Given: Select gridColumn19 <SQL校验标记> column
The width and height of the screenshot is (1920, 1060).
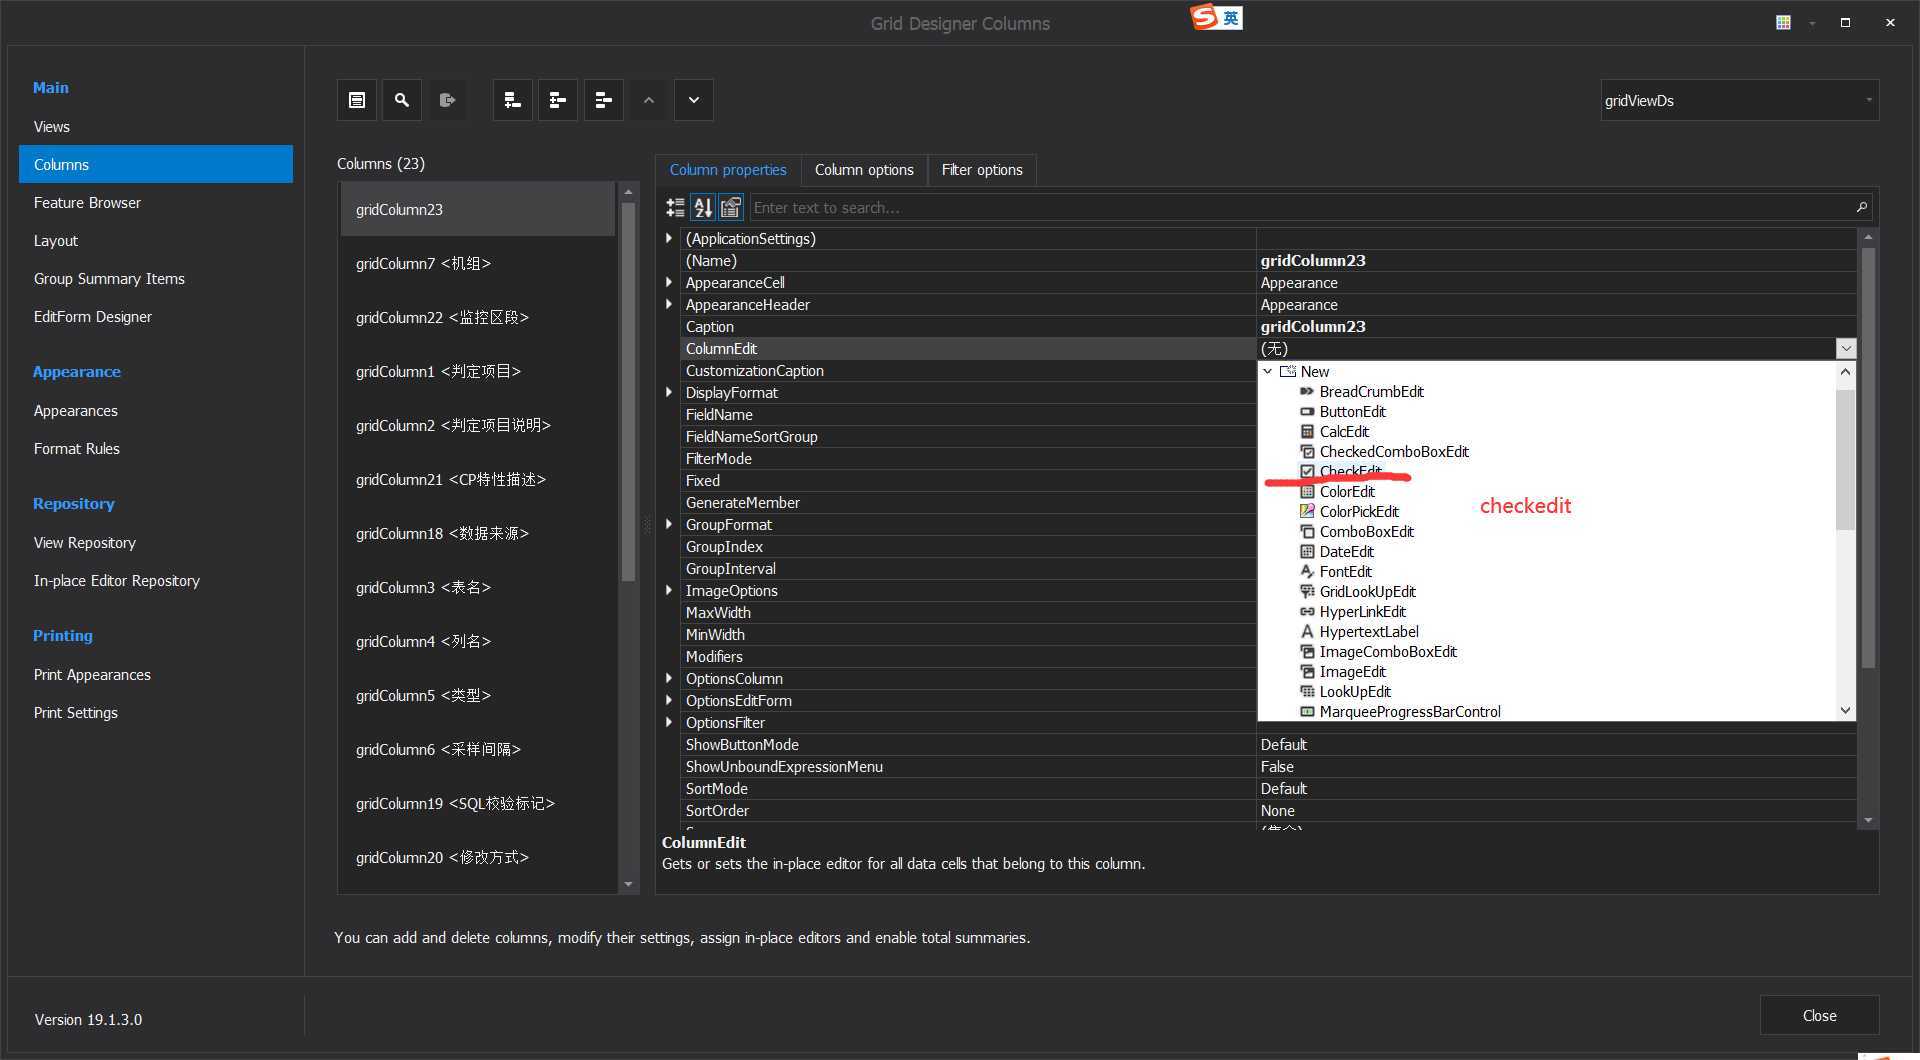Looking at the screenshot, I should [x=477, y=804].
